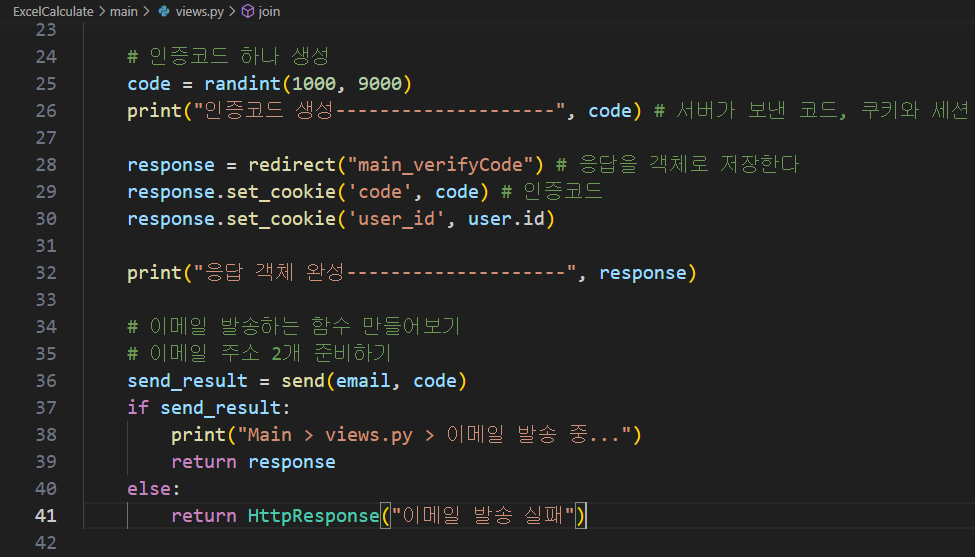Click comment "# 인증코드 하나 생성"
975x557 pixels.
point(228,57)
